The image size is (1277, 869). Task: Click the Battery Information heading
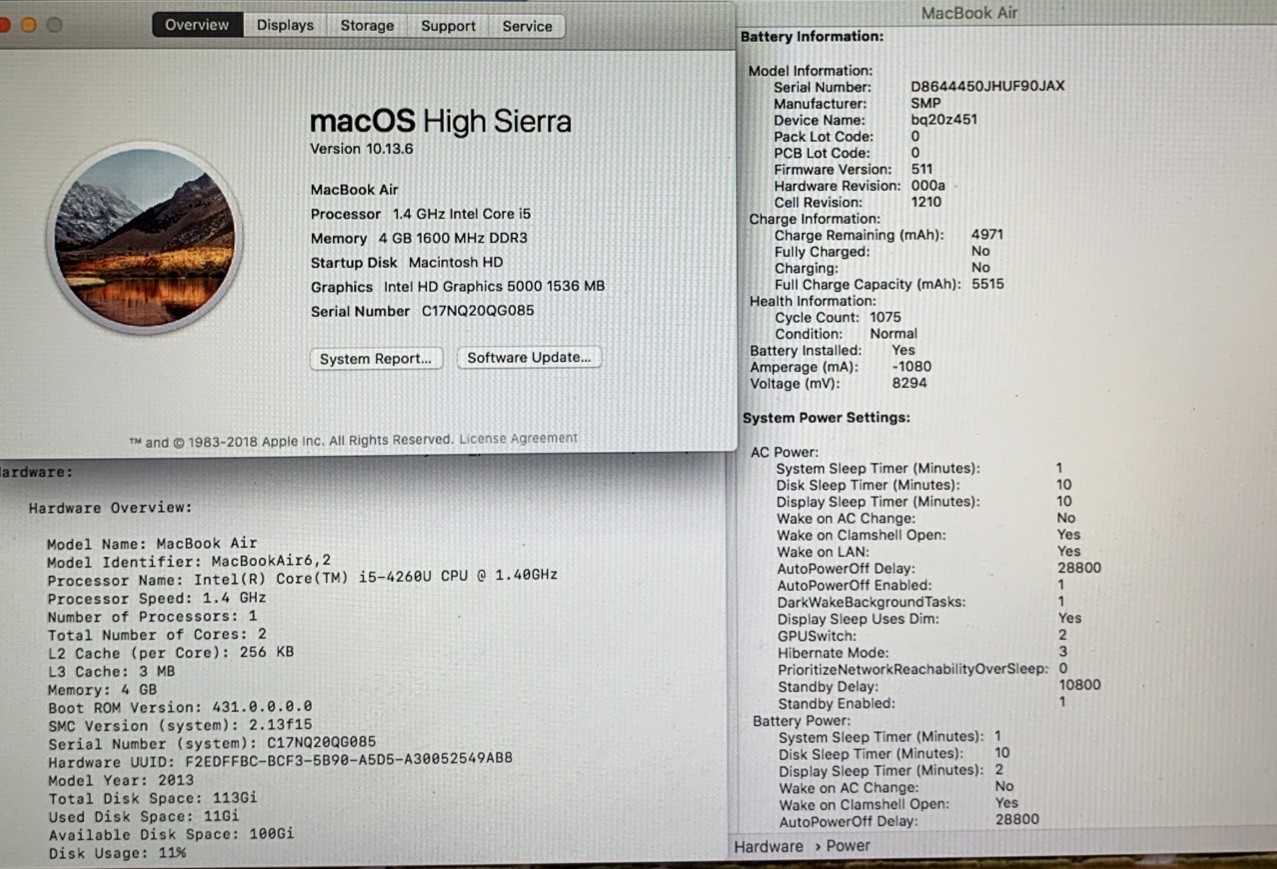pyautogui.click(x=812, y=37)
